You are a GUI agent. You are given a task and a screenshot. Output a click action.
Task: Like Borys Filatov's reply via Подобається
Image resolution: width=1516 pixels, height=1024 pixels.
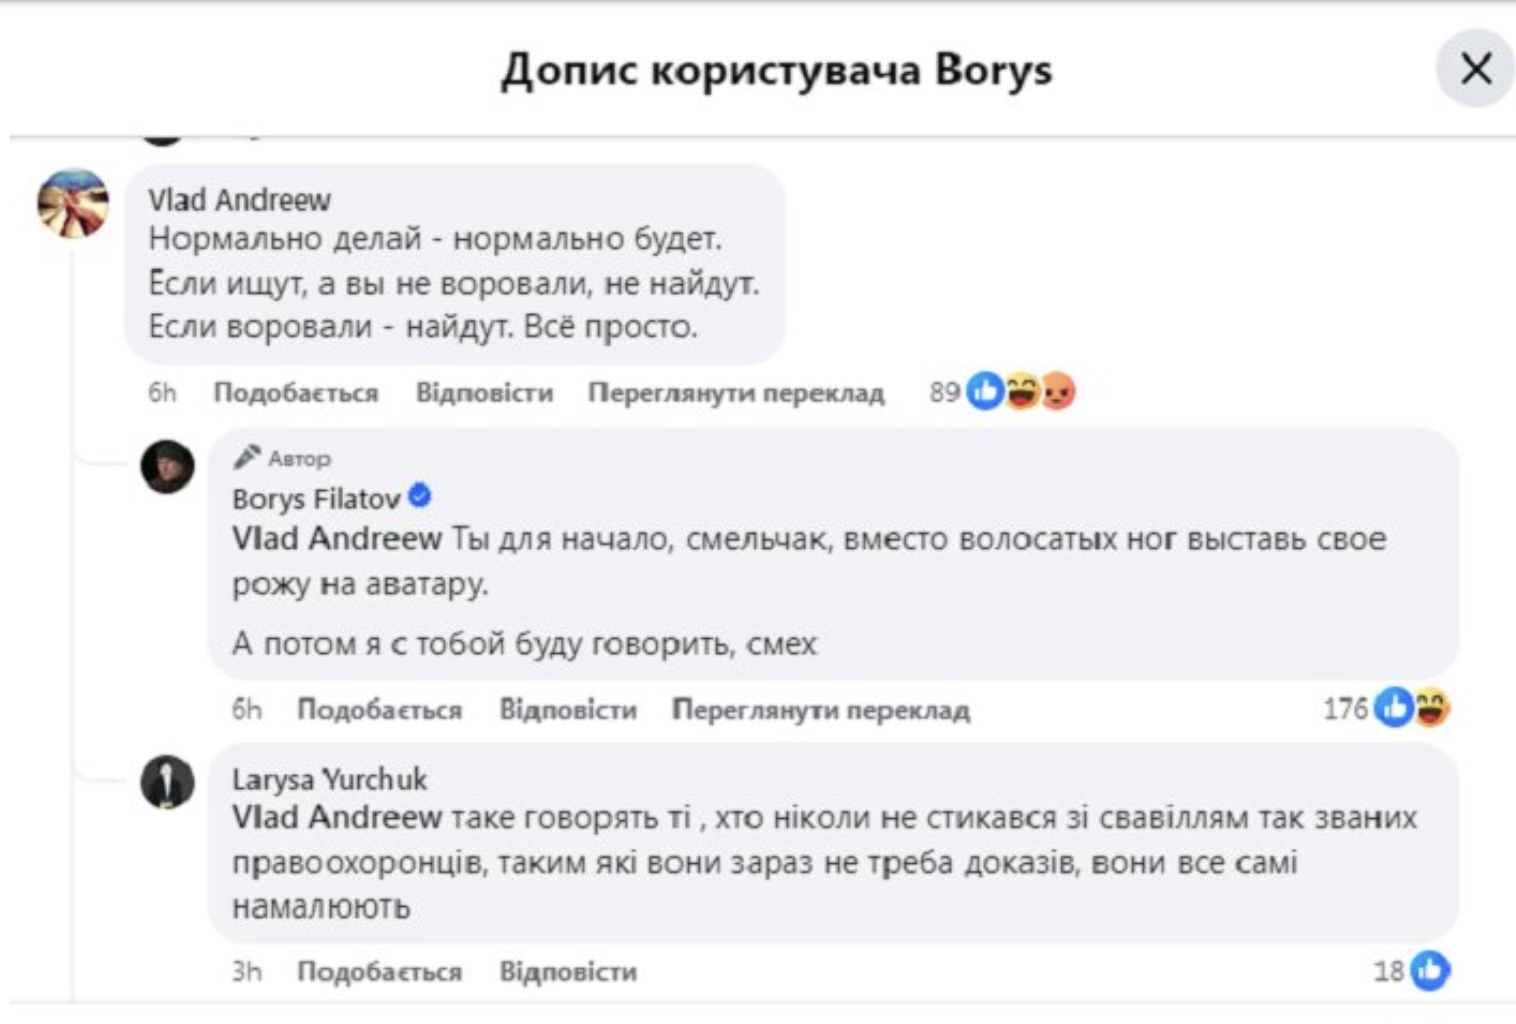click(x=379, y=710)
